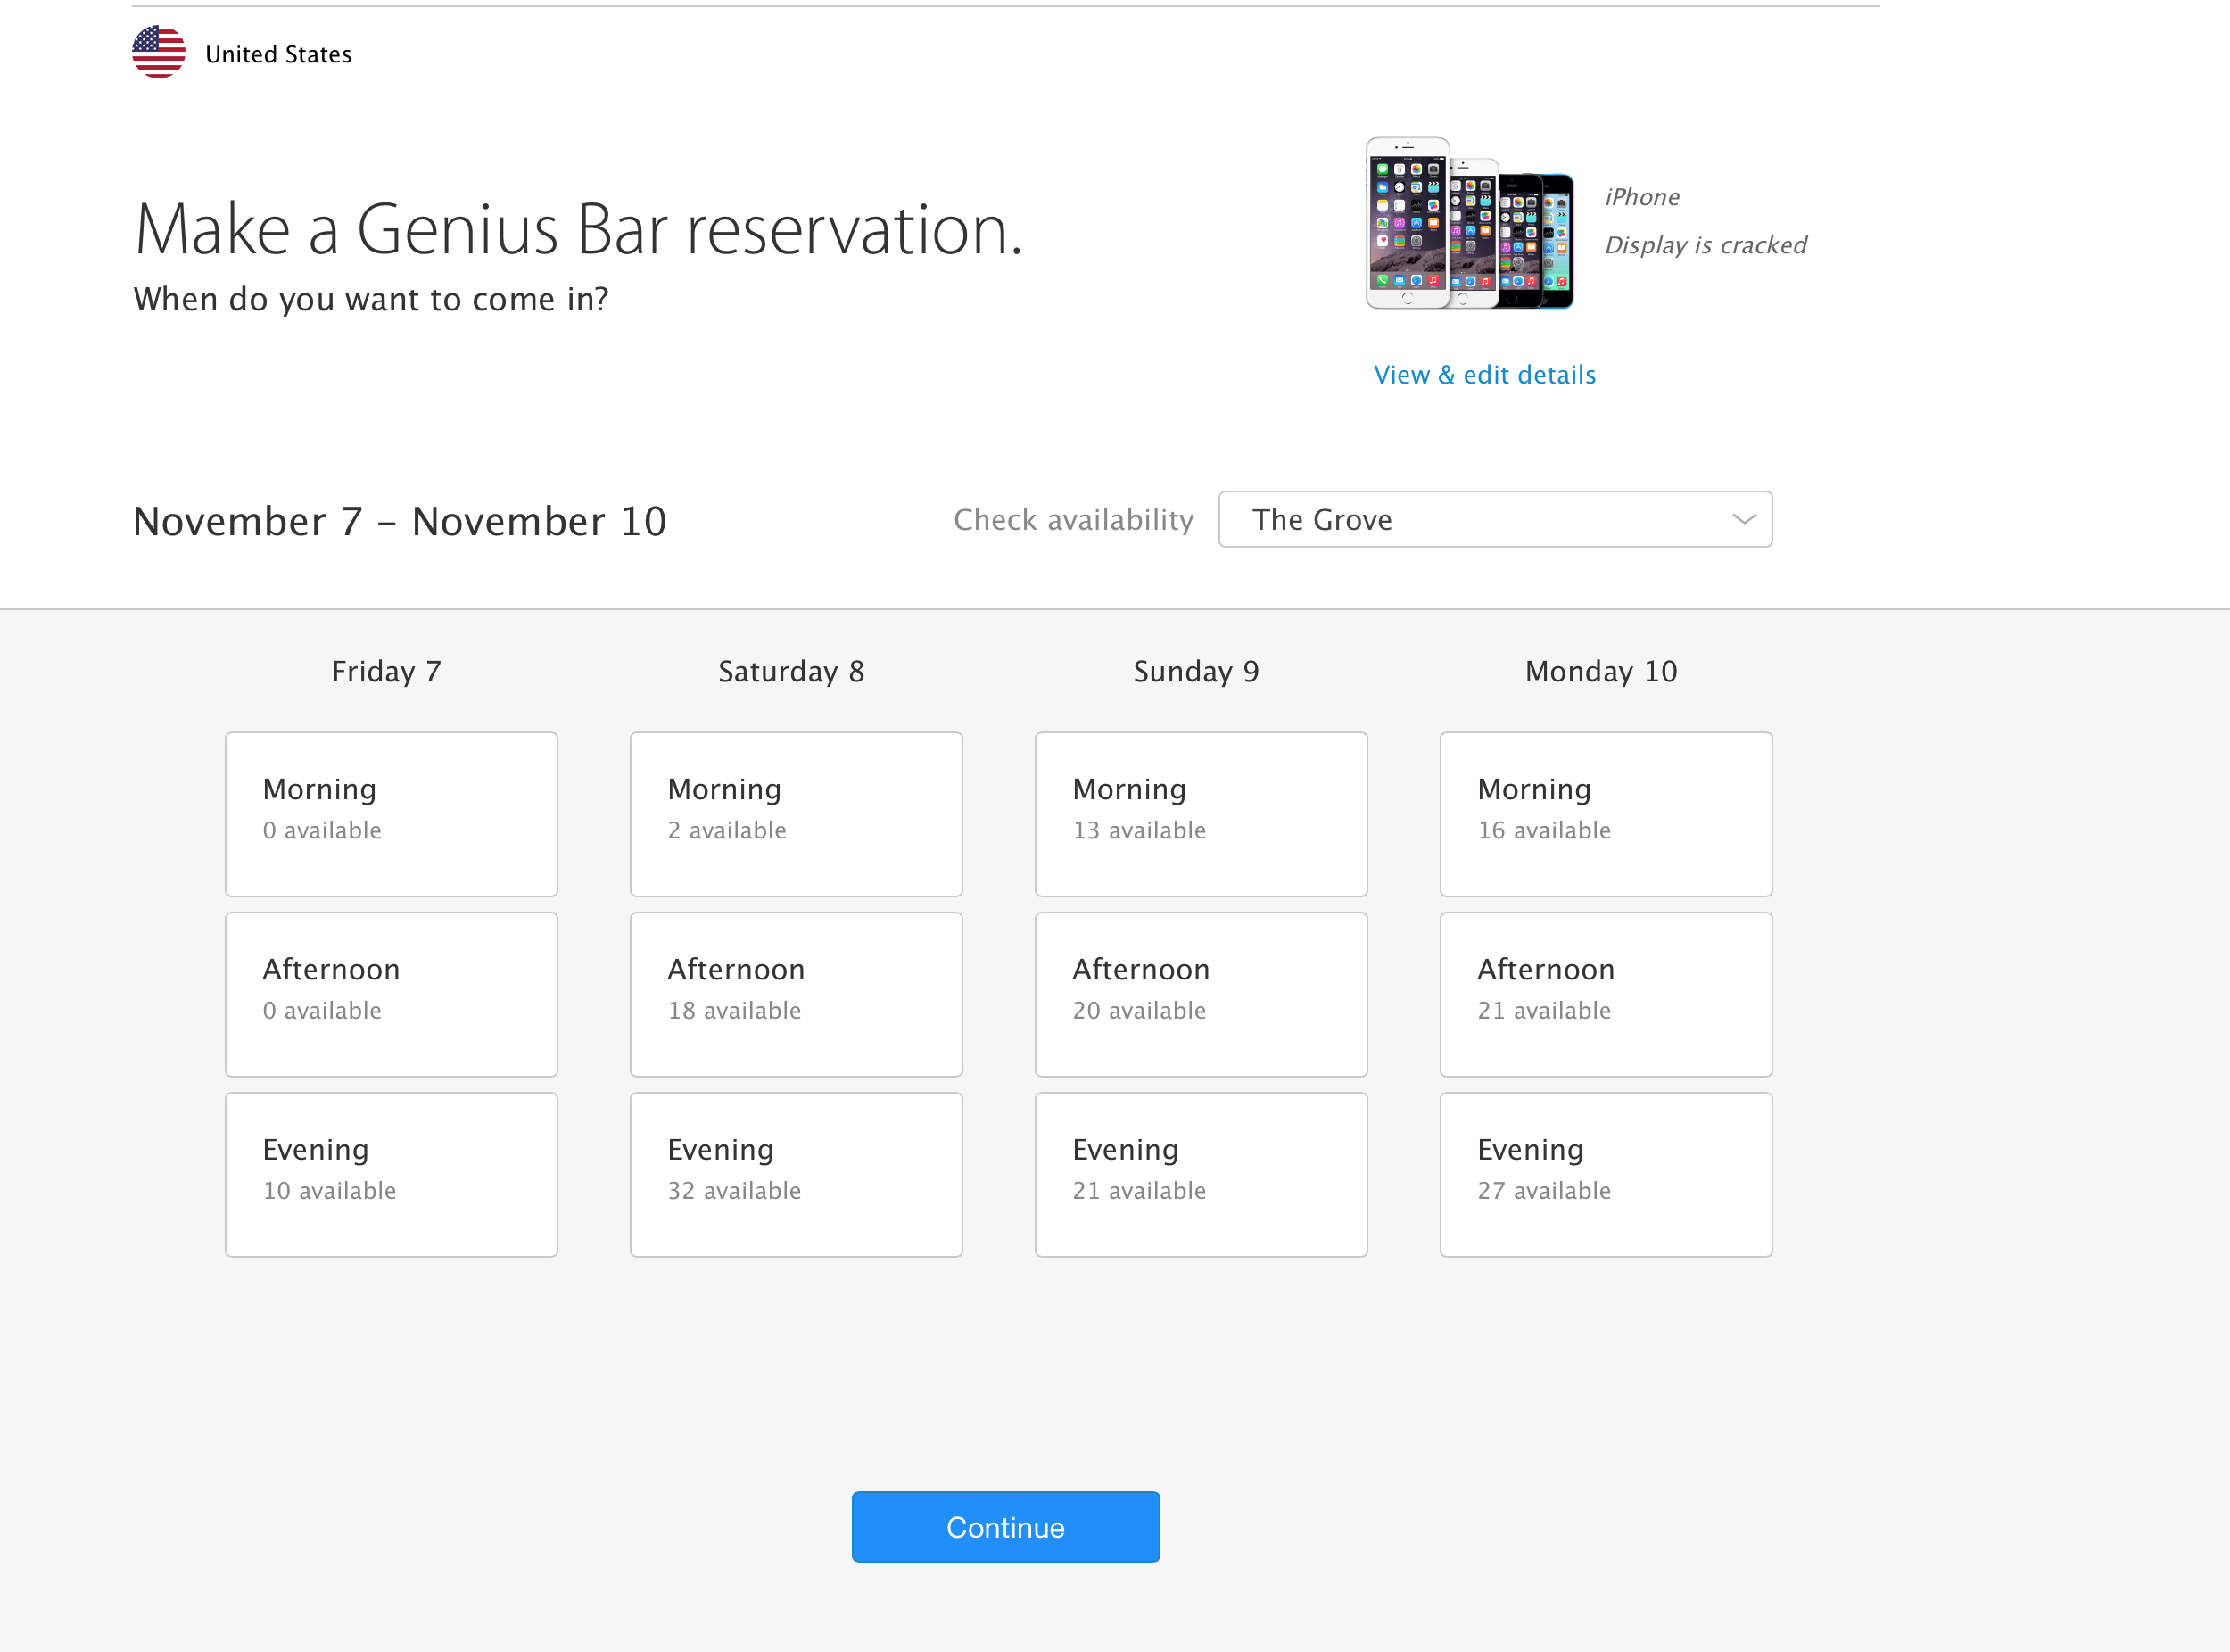The width and height of the screenshot is (2230, 1652).
Task: Click the iPhone product image
Action: click(1468, 224)
